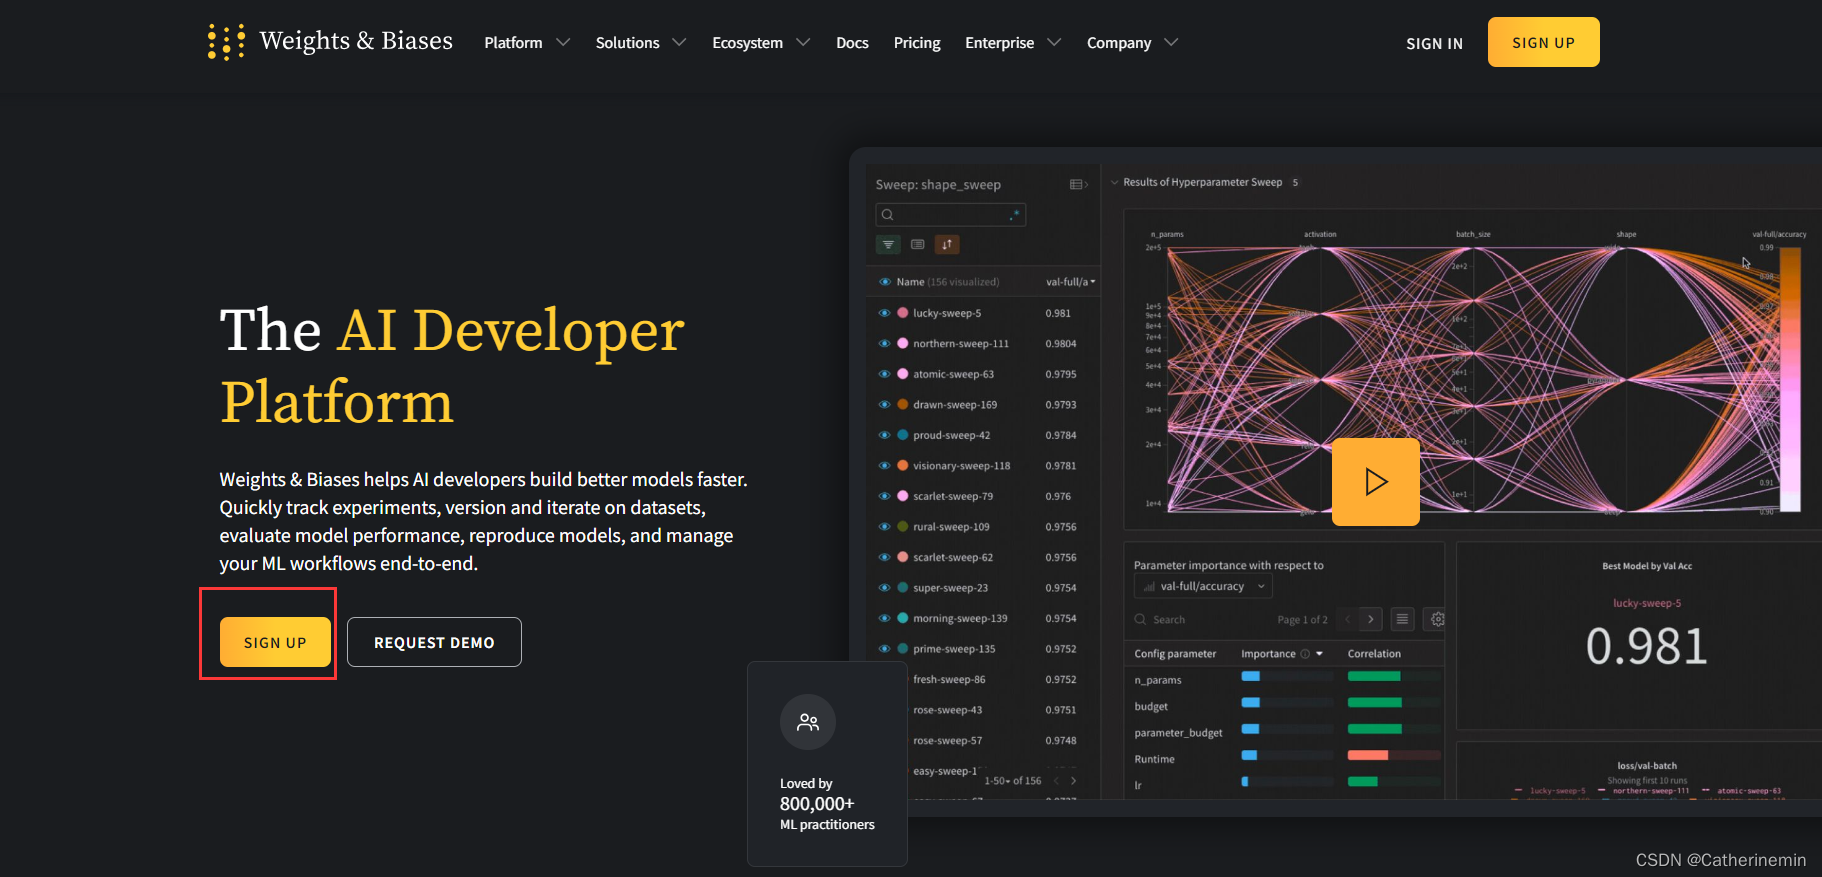
Task: Expand the Platform menu chevron
Action: coord(563,42)
